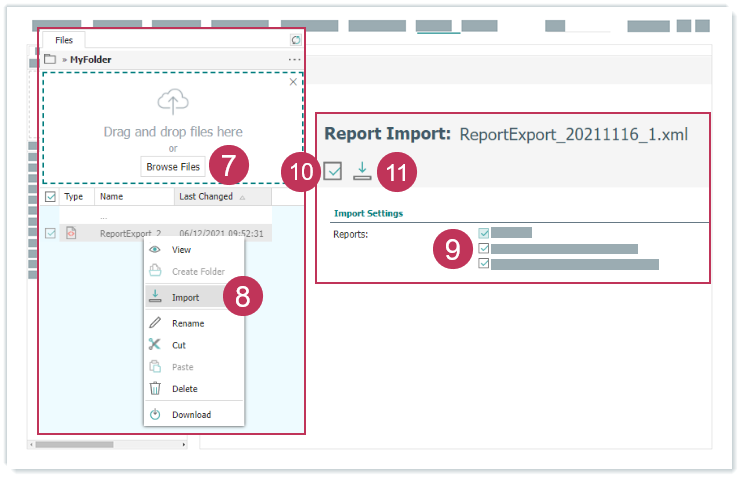The height and width of the screenshot is (479, 742).
Task: Sort the list by Last Changed column
Action: click(x=206, y=198)
